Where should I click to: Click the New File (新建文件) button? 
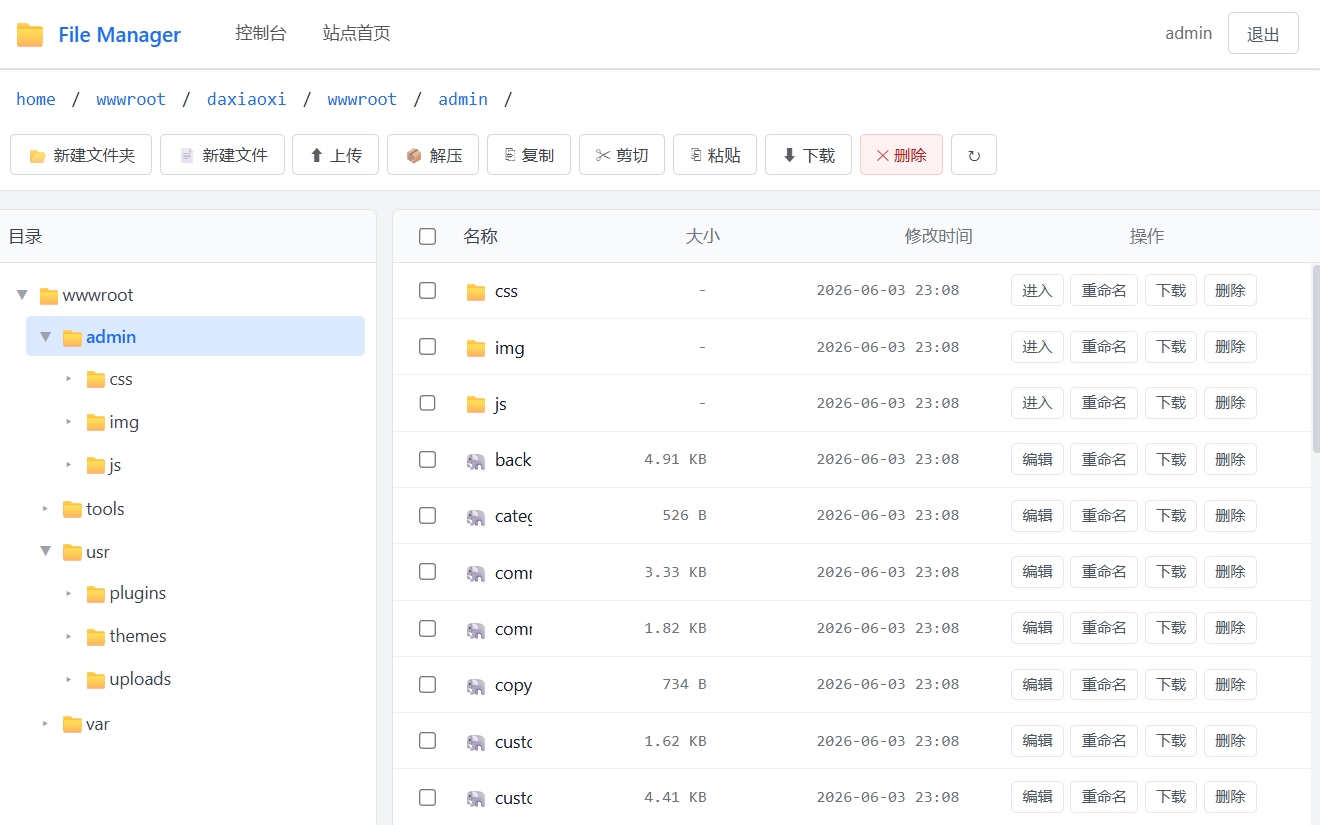click(222, 155)
